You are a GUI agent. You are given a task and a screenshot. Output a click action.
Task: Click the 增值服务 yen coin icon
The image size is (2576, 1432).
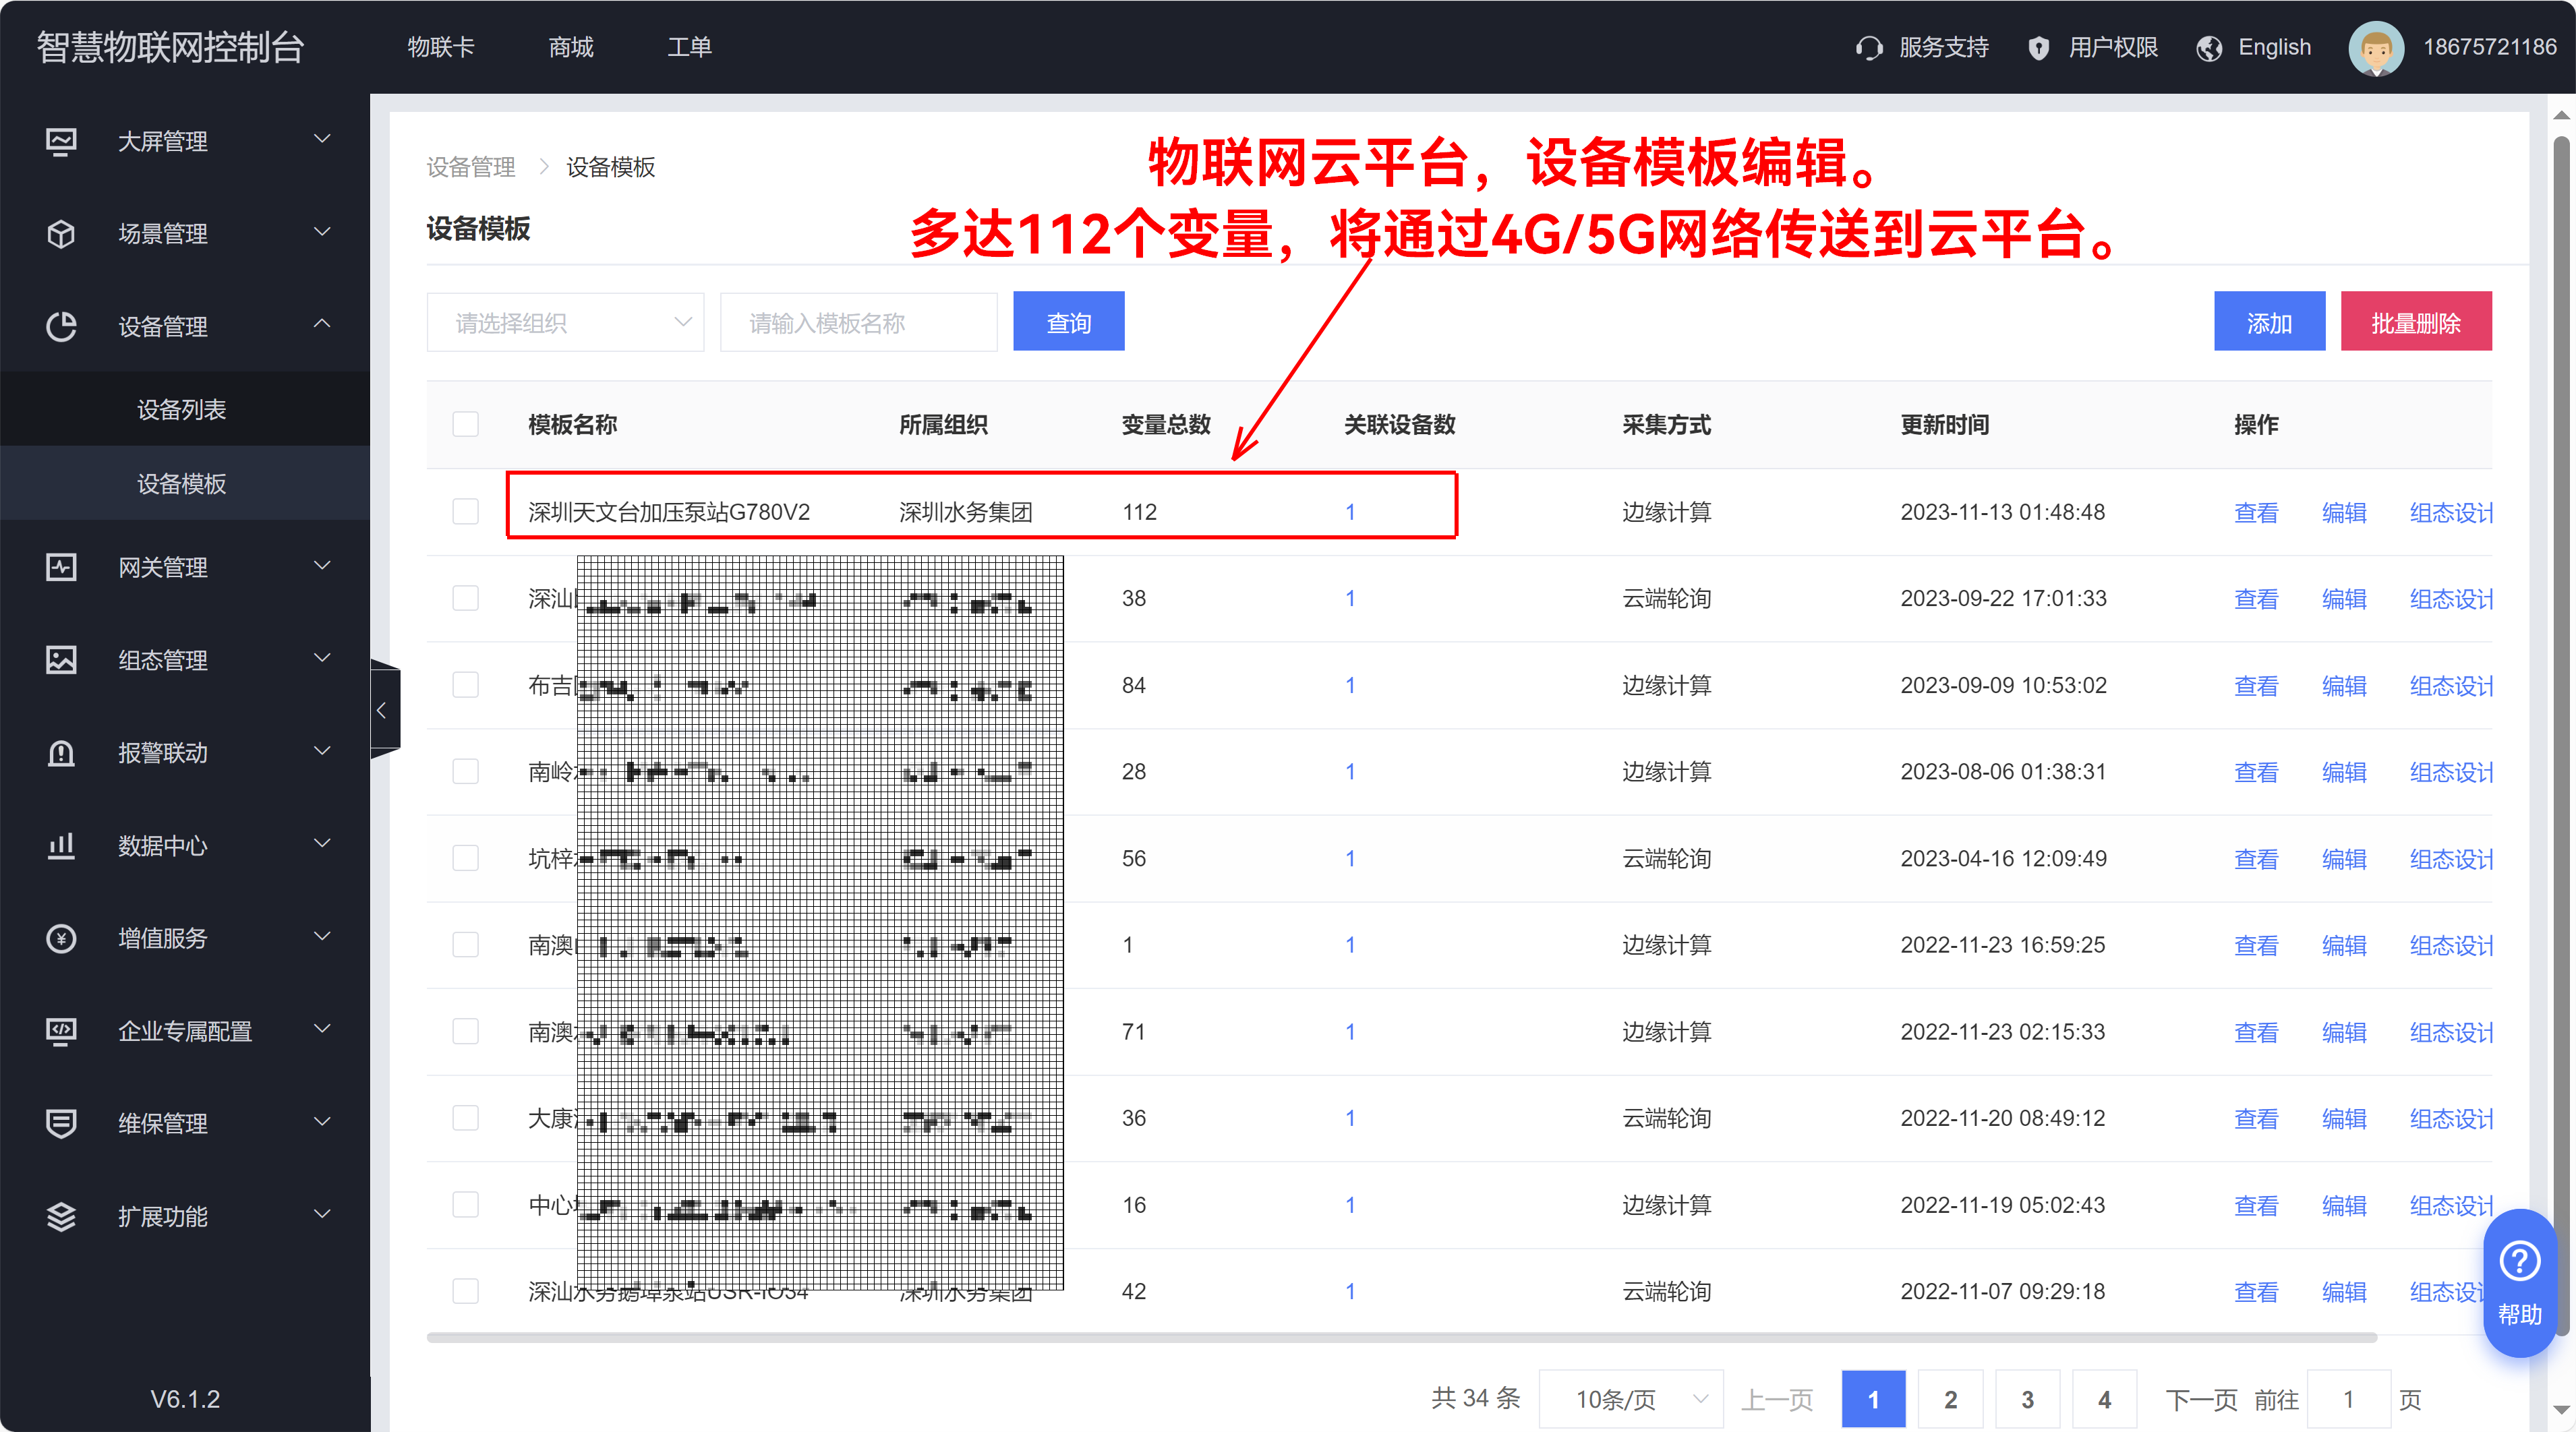tap(61, 938)
